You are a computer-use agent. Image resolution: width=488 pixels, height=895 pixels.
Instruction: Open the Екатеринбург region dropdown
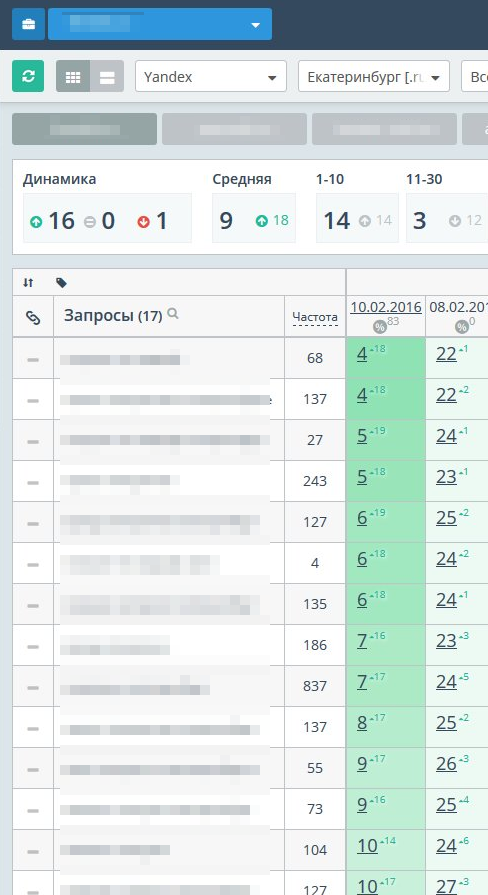pyautogui.click(x=374, y=76)
